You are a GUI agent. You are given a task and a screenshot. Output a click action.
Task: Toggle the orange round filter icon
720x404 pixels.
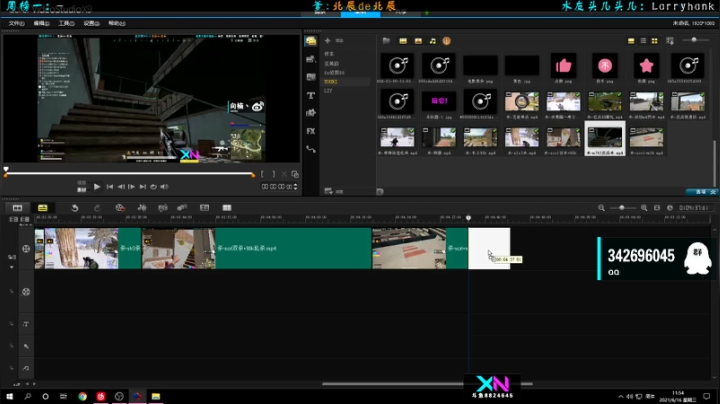coord(446,41)
